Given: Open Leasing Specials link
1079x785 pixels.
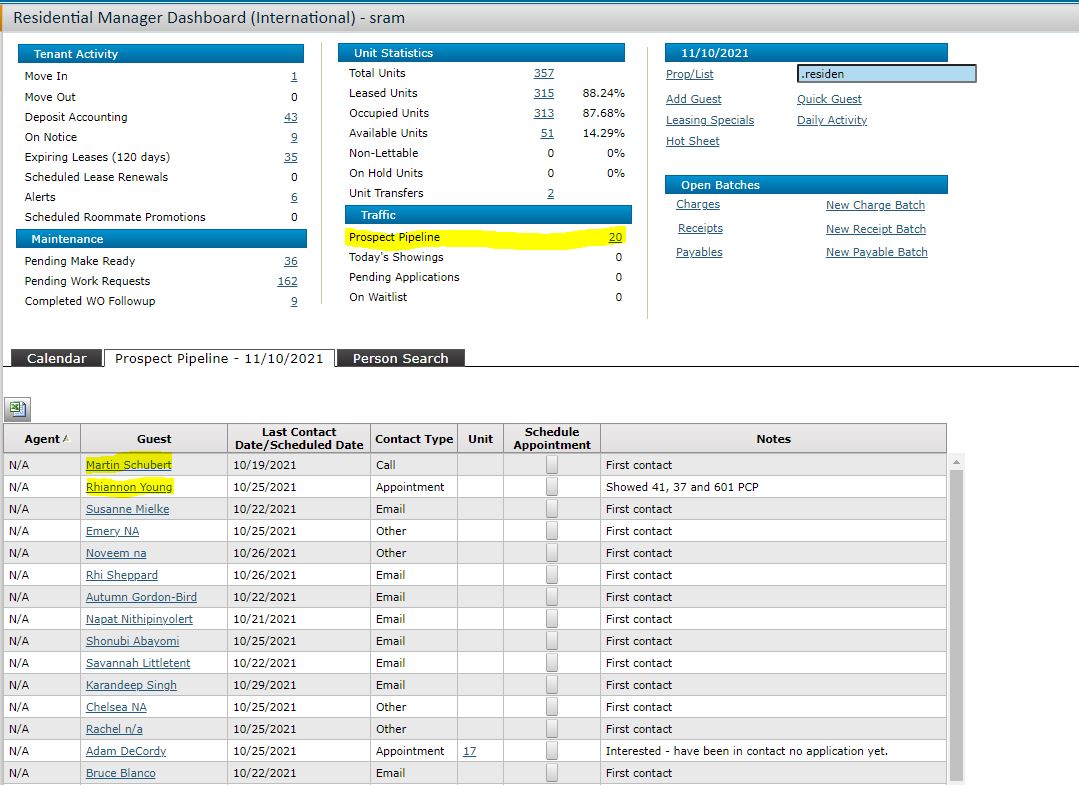Looking at the screenshot, I should point(709,120).
